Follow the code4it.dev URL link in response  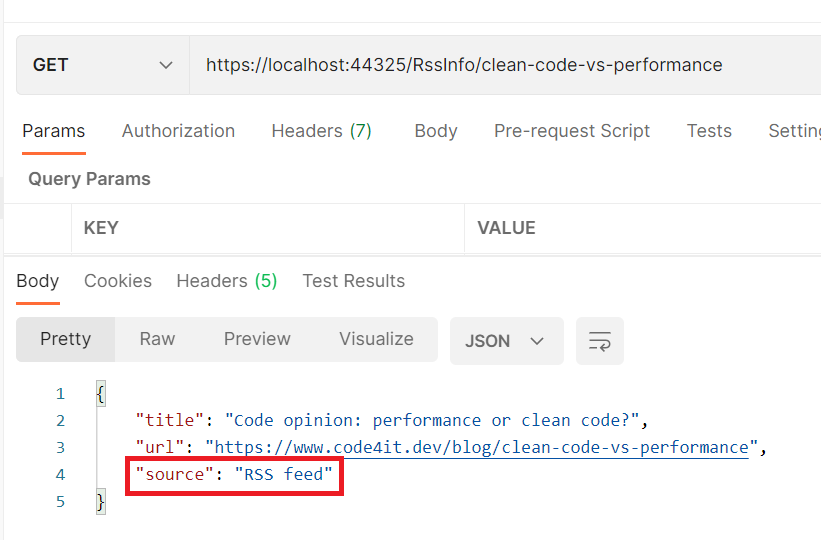pyautogui.click(x=481, y=447)
